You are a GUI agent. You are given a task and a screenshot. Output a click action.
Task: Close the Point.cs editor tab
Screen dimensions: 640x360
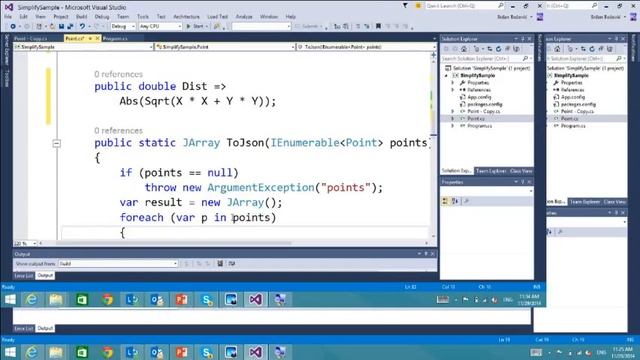tap(97, 38)
